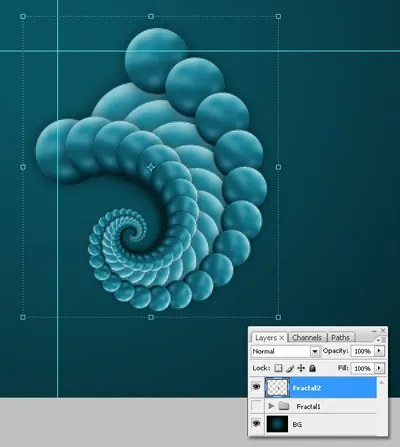Switch to the Channels tab
This screenshot has height=447, width=400.
click(307, 338)
